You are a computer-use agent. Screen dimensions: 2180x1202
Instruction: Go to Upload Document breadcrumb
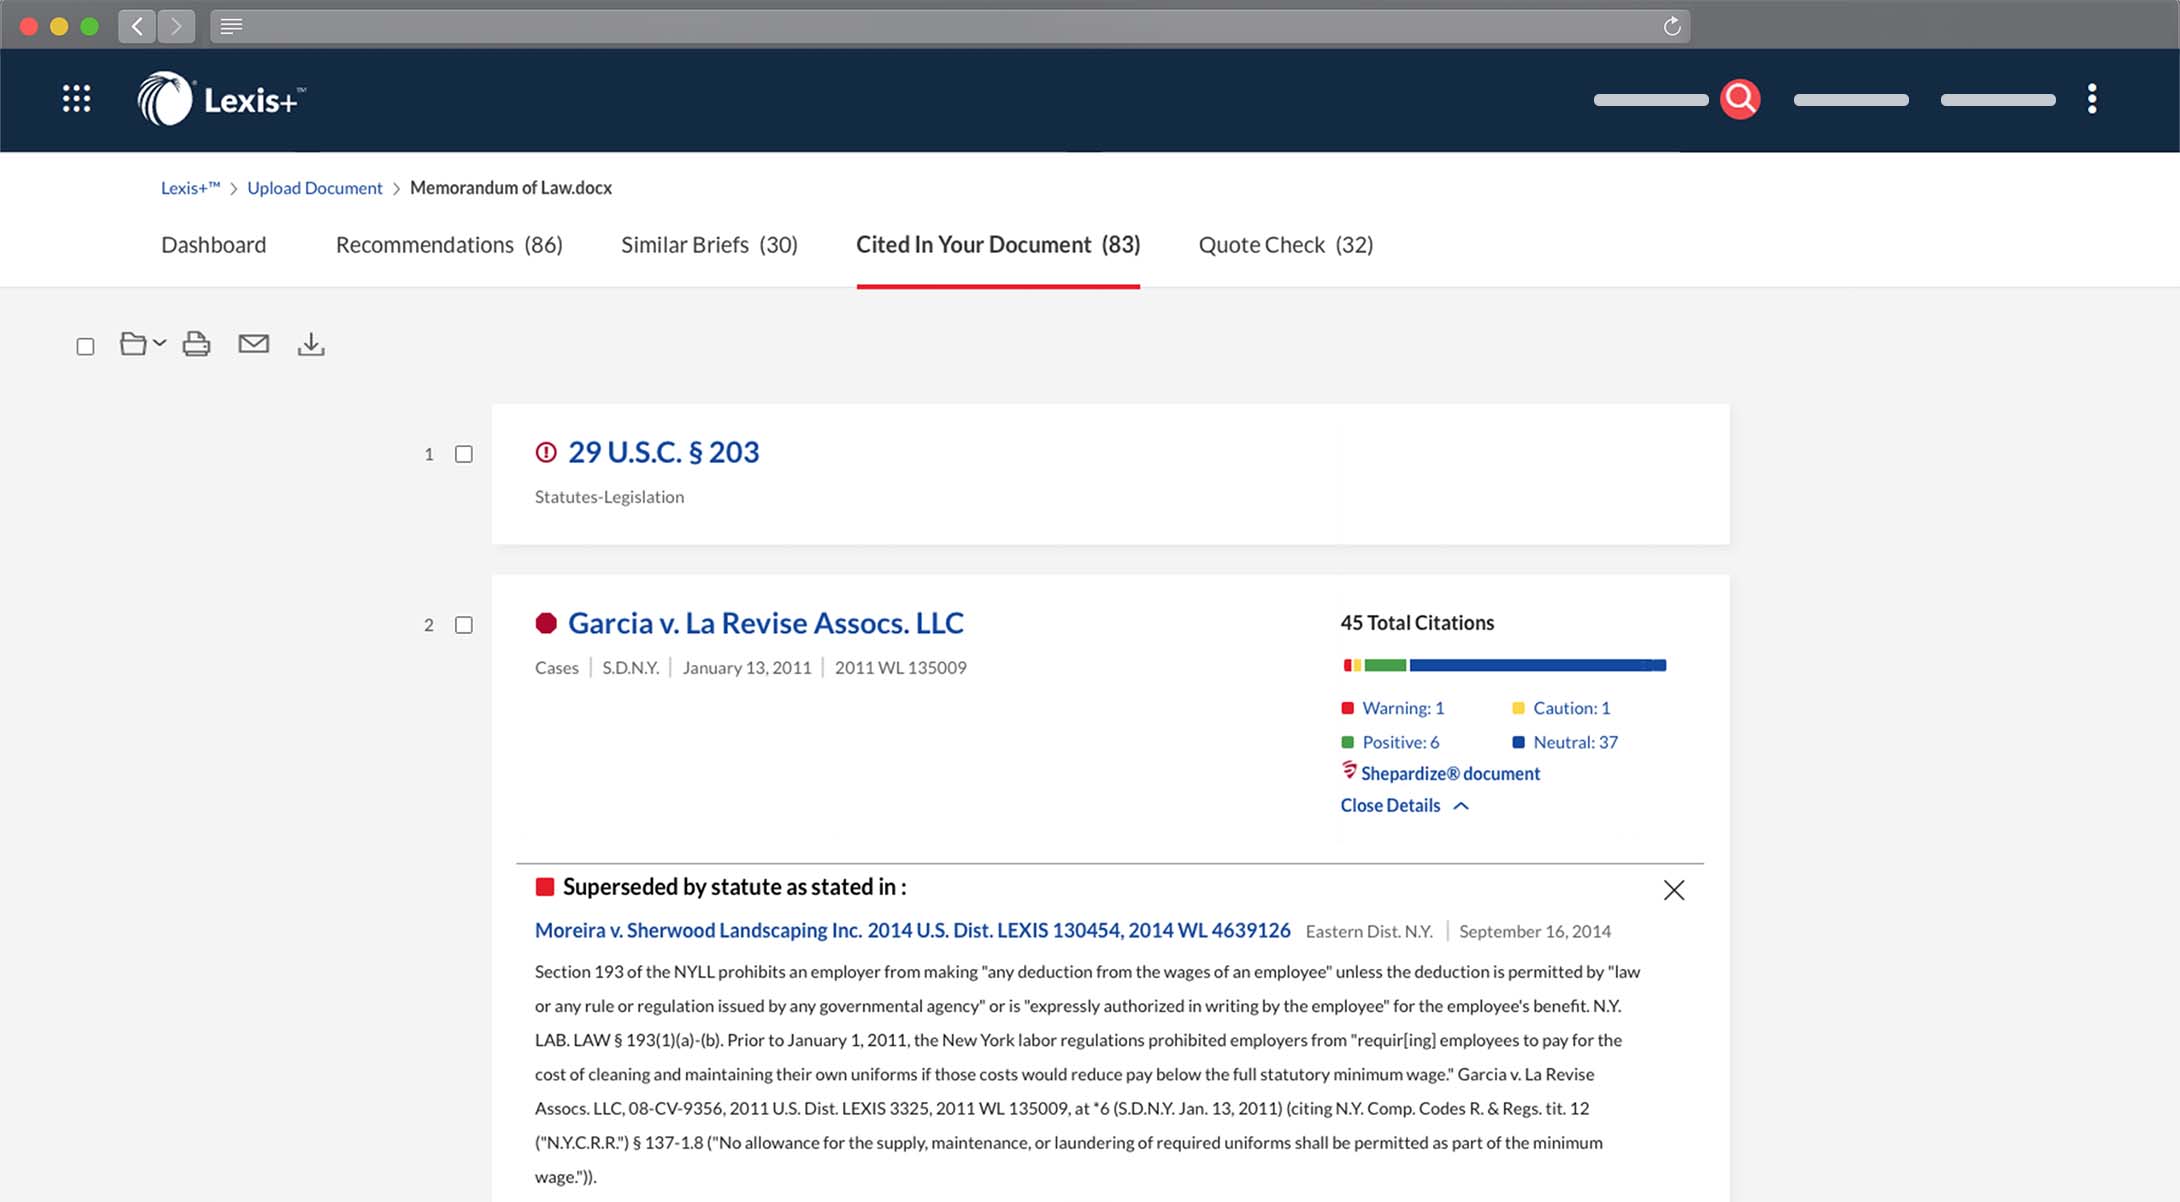315,188
